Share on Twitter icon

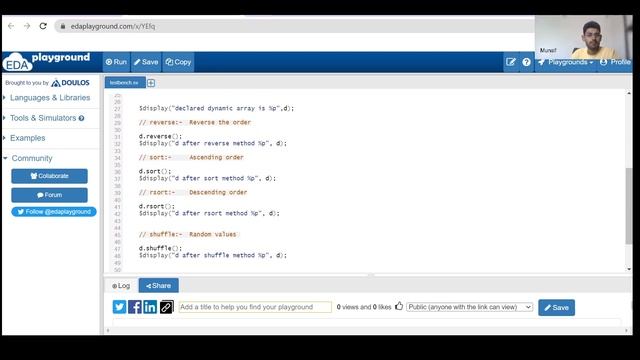119,307
